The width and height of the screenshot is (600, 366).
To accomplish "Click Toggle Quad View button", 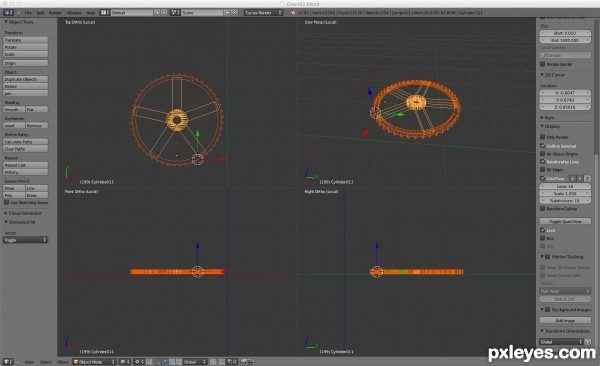I will pyautogui.click(x=565, y=221).
